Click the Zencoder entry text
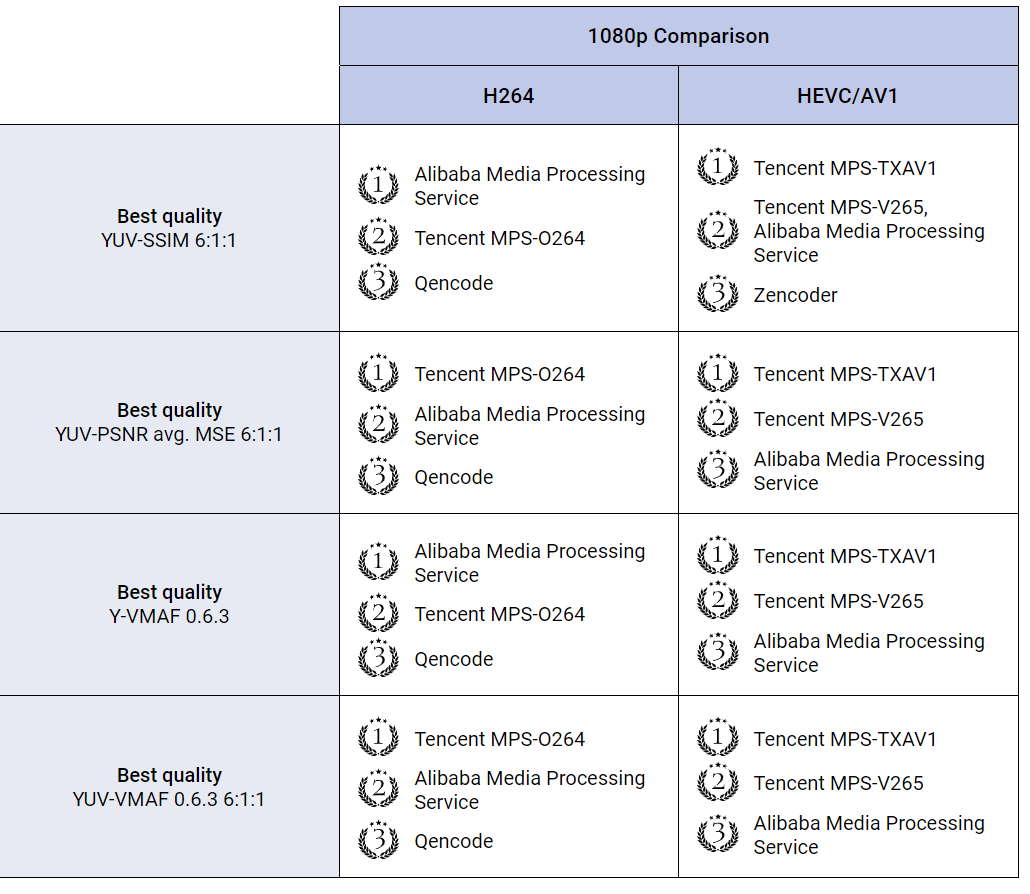This screenshot has height=894, width=1030. point(795,295)
